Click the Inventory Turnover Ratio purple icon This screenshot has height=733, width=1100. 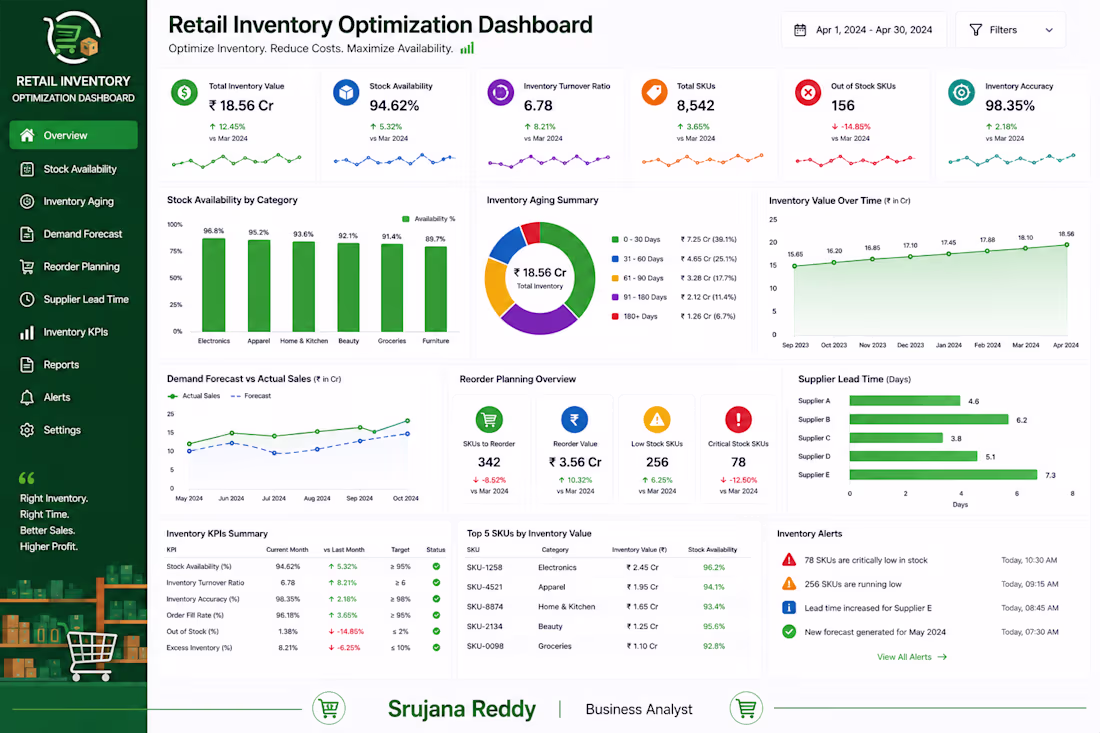pos(500,93)
